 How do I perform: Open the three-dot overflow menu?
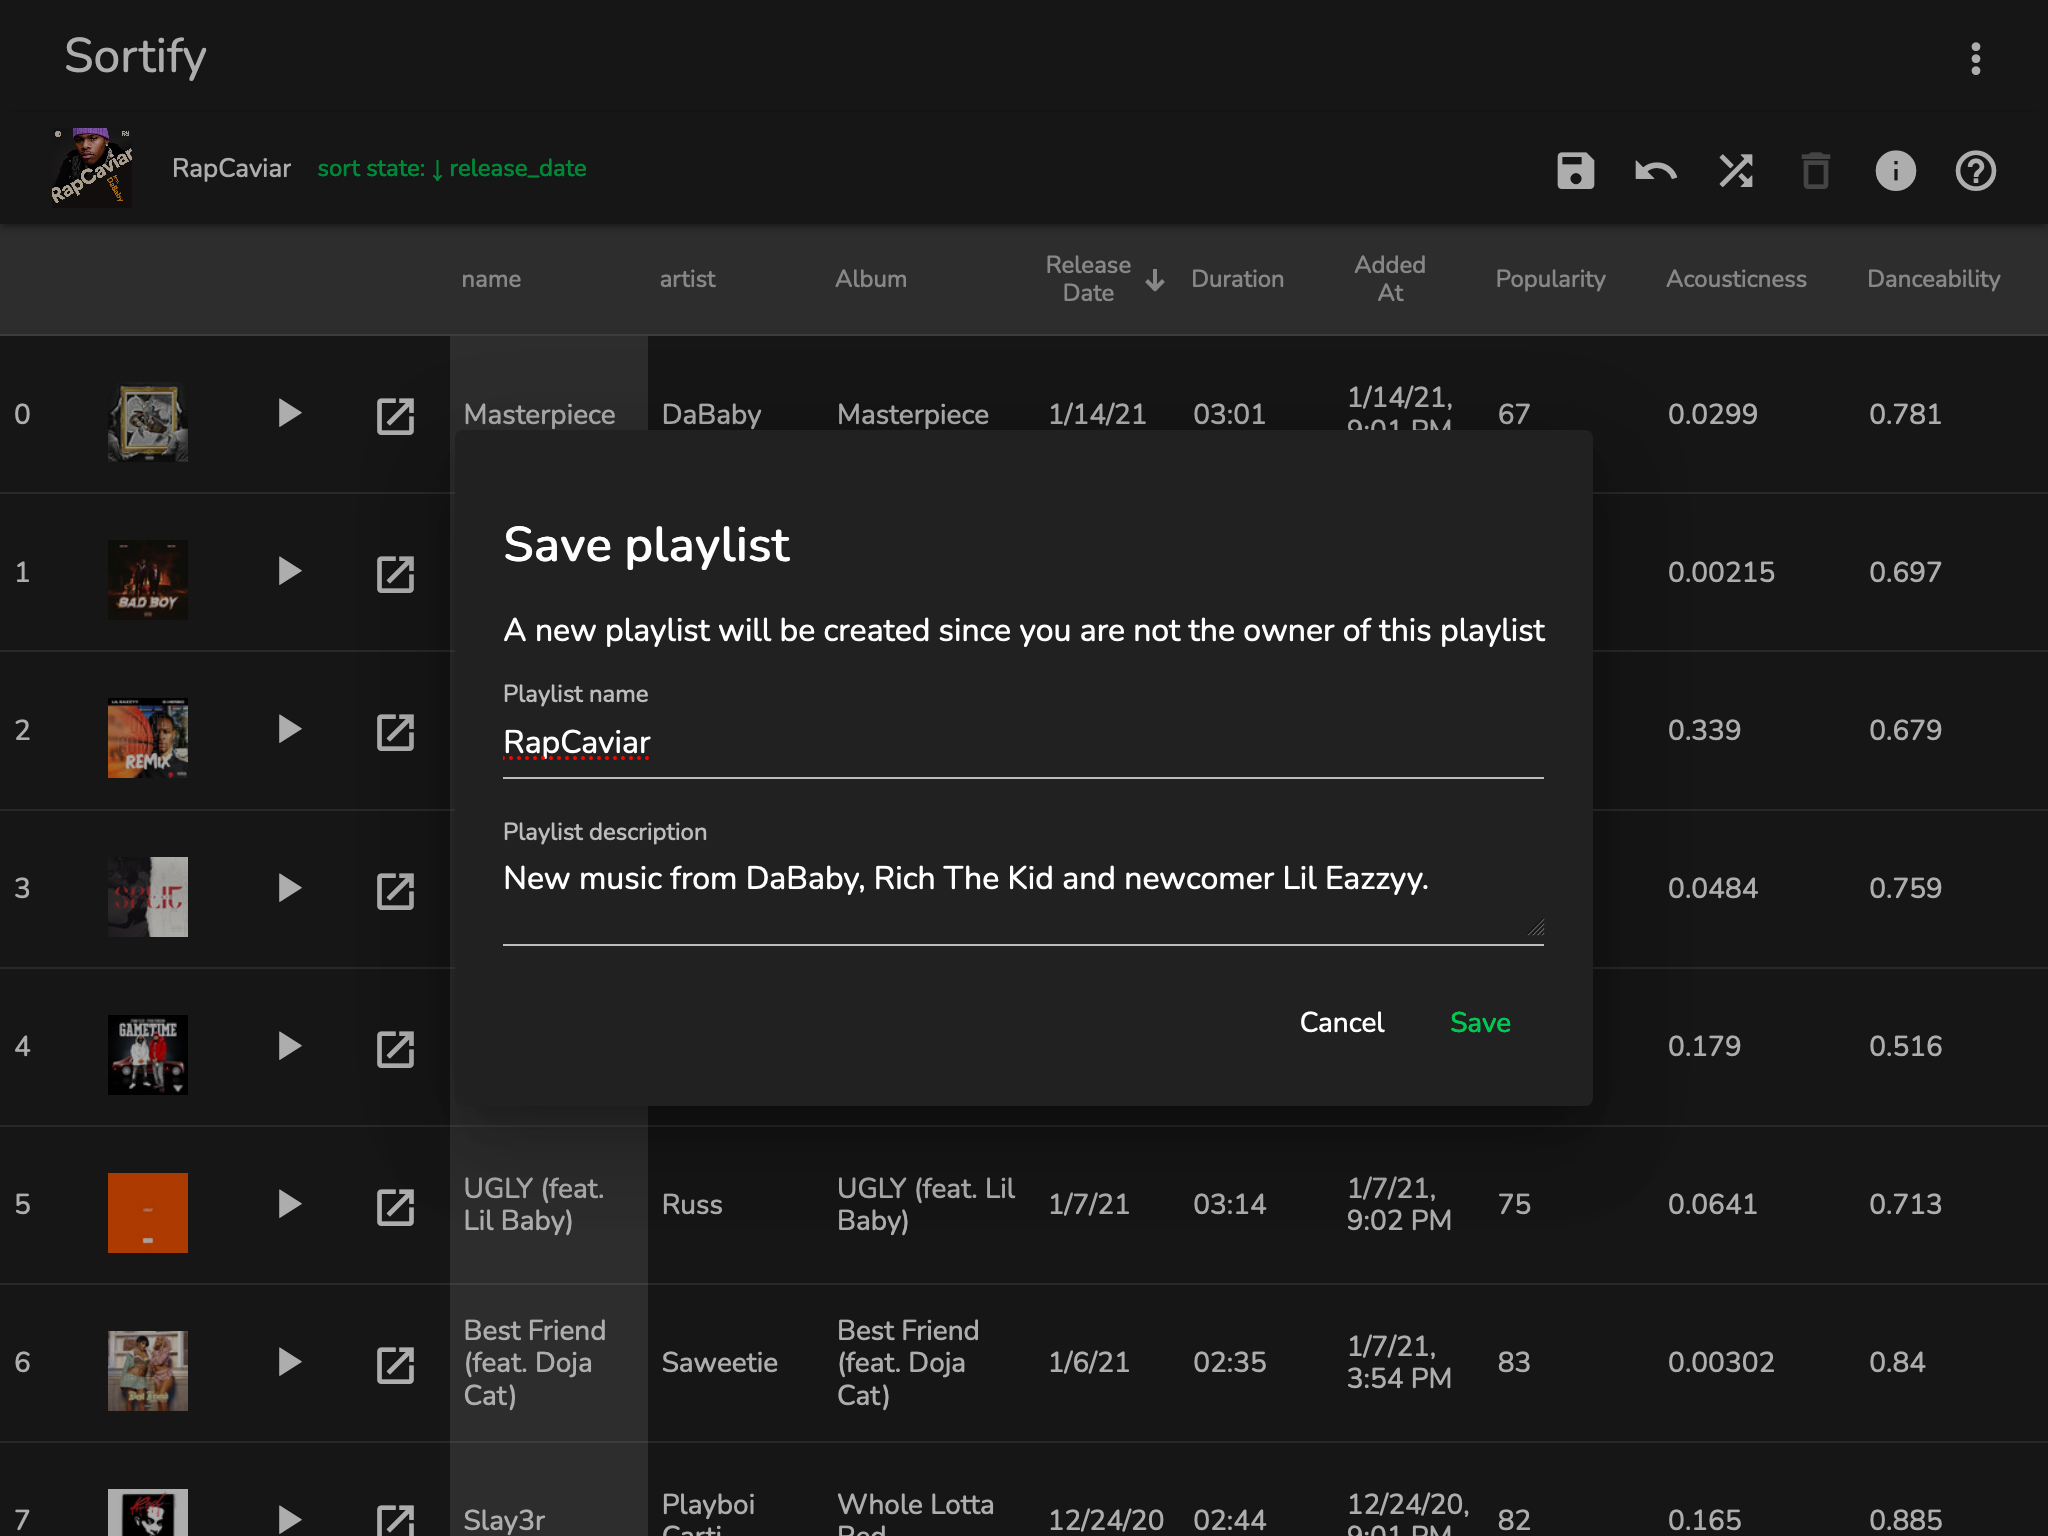tap(1975, 59)
